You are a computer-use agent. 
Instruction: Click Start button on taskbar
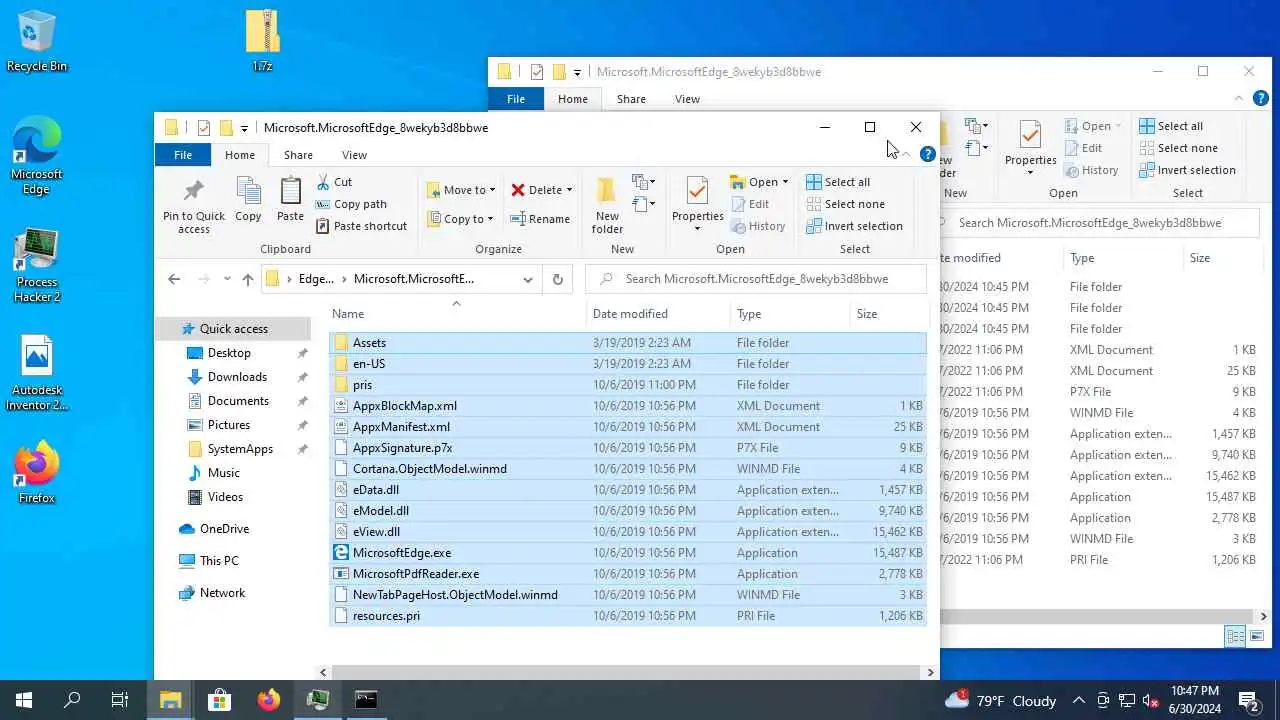(x=24, y=700)
